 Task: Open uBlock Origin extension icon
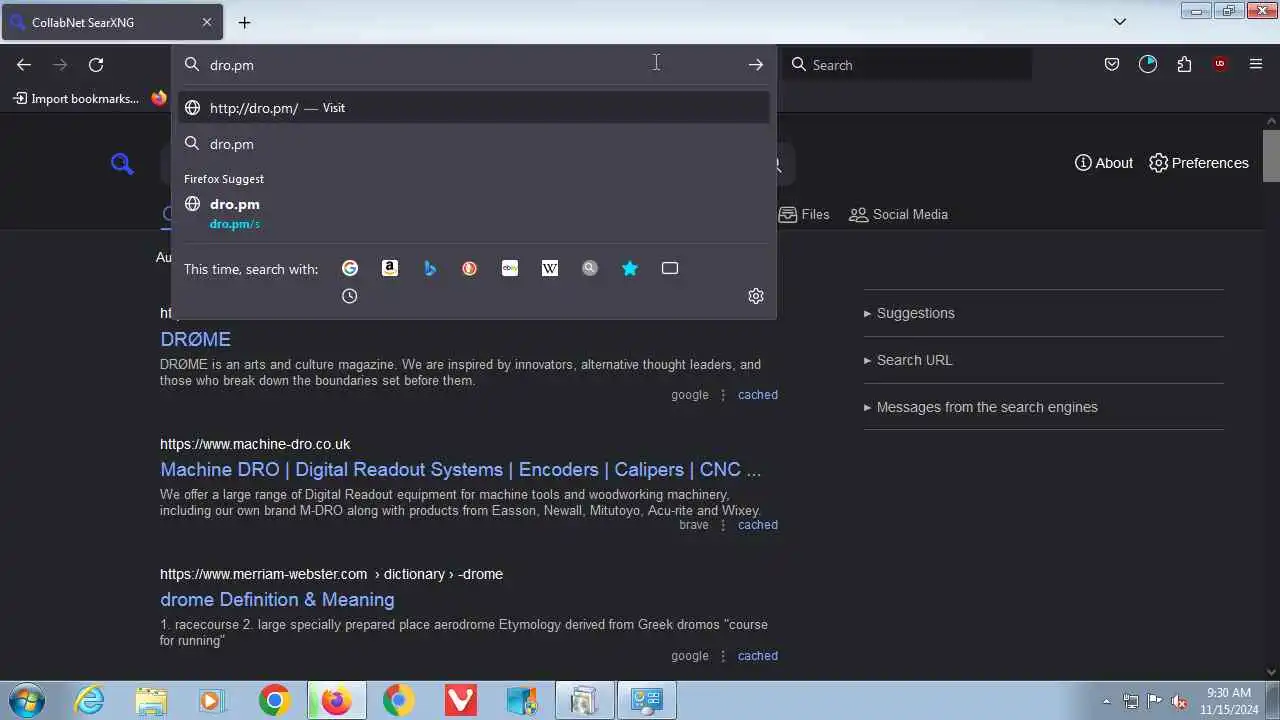(1220, 65)
